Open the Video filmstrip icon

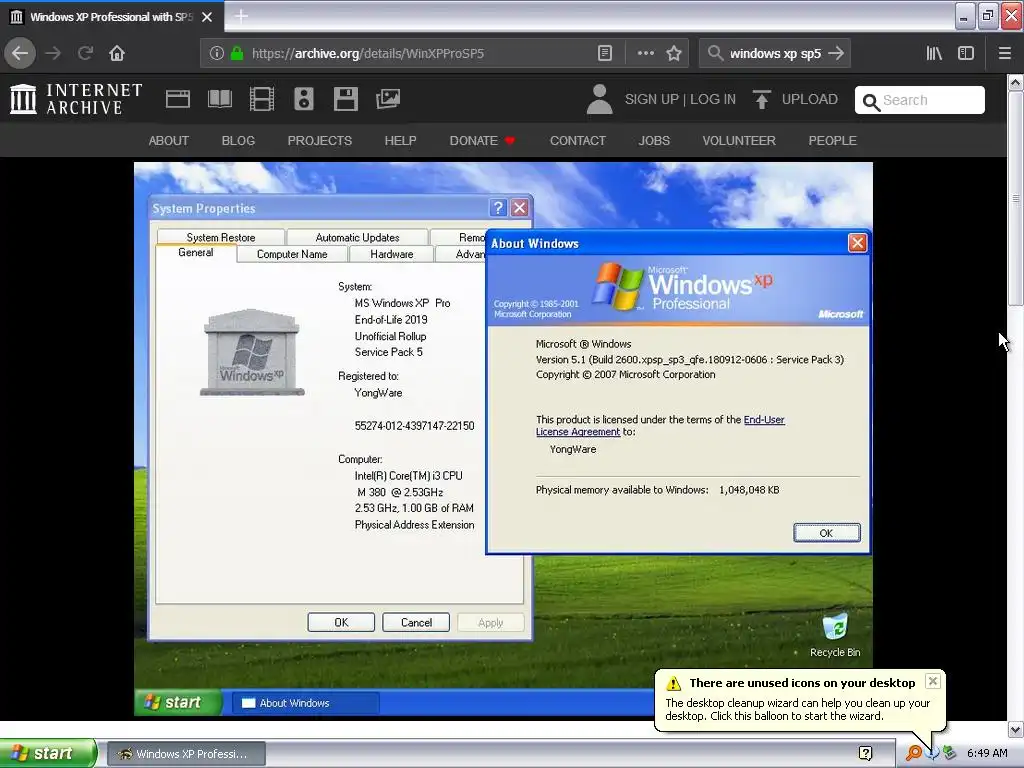point(262,99)
